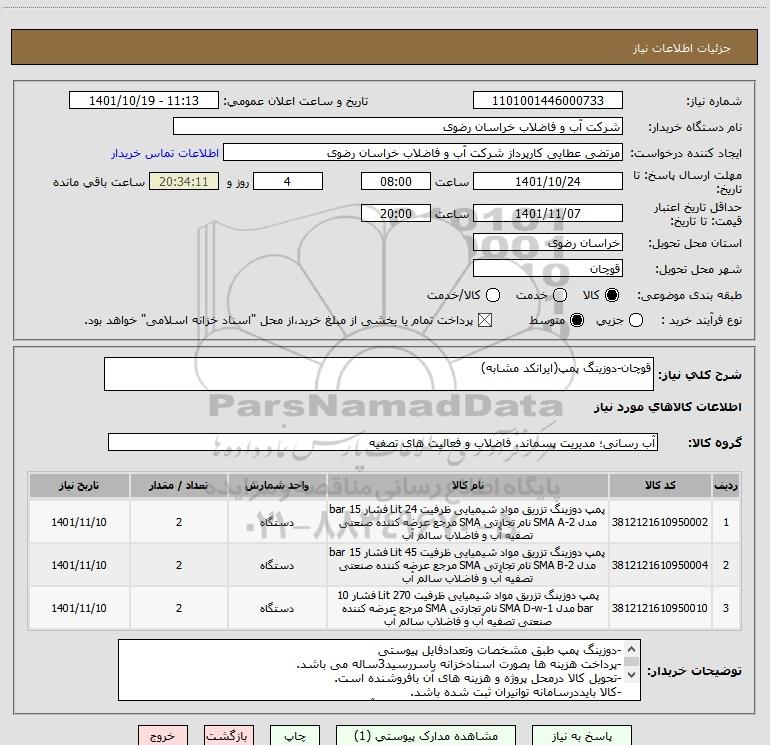The image size is (770, 745).
Task: Click the response deadline date 1401/10/24 field
Action: [548, 181]
